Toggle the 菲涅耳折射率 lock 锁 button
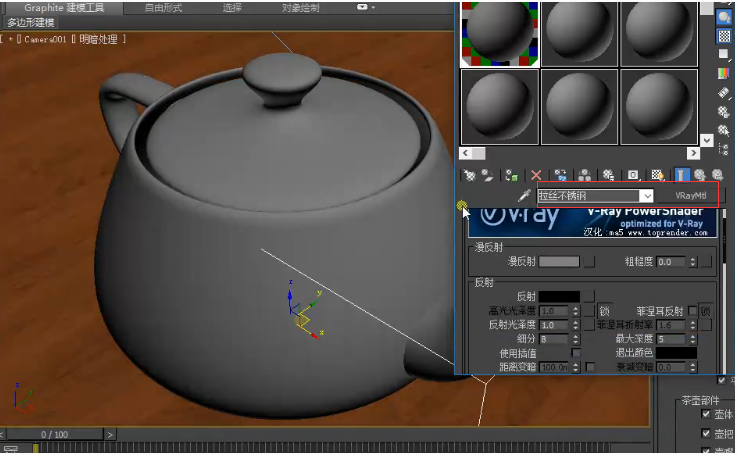 tap(705, 311)
